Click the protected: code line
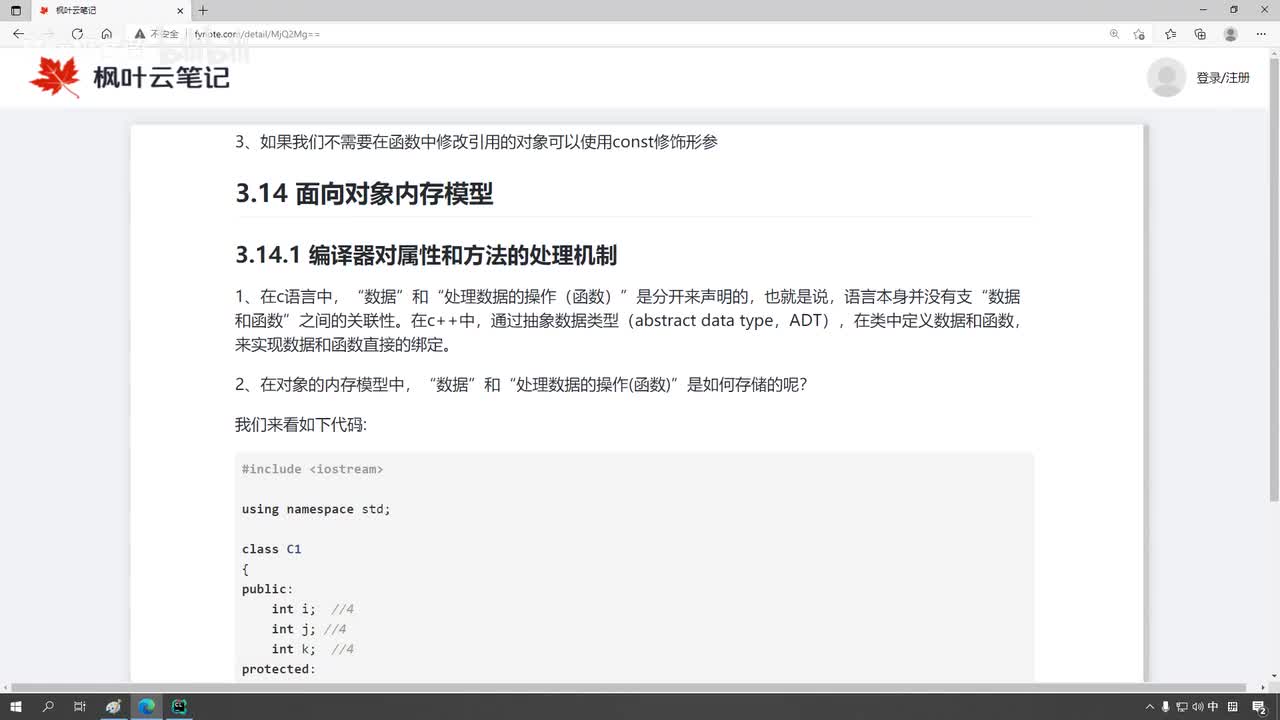1280x720 pixels. tap(279, 669)
